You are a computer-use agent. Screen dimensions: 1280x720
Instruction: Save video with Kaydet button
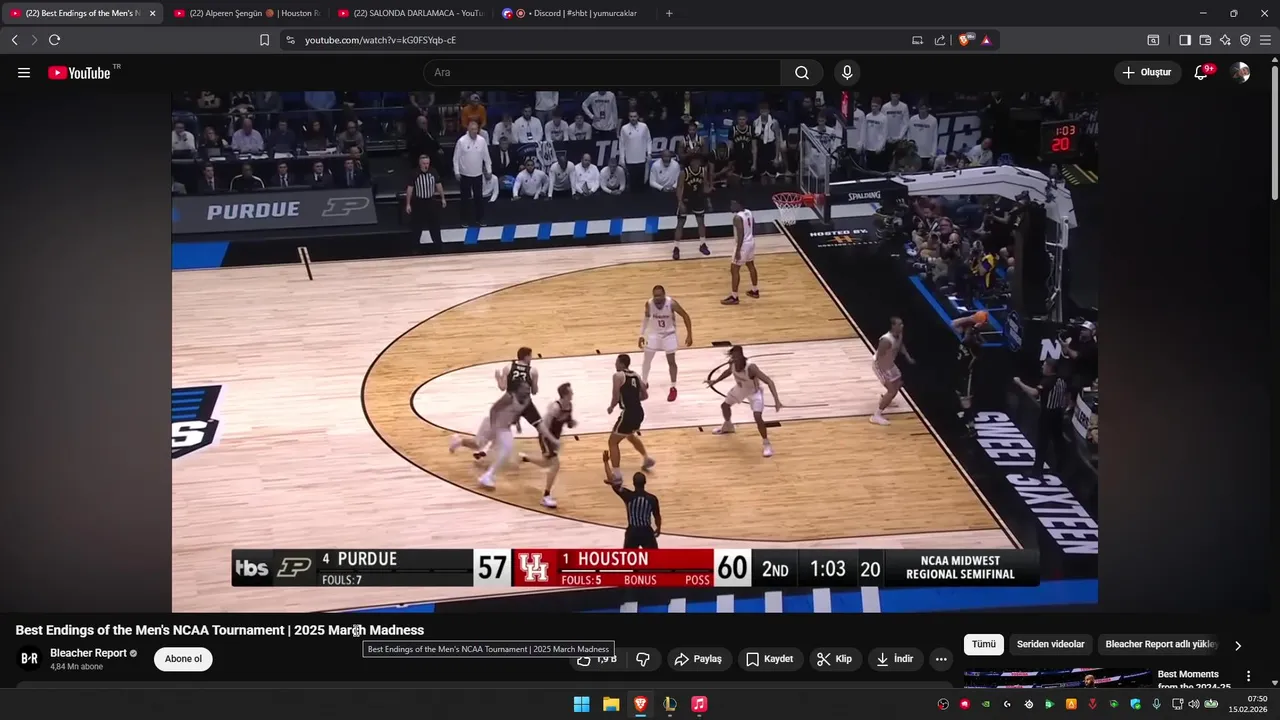769,659
